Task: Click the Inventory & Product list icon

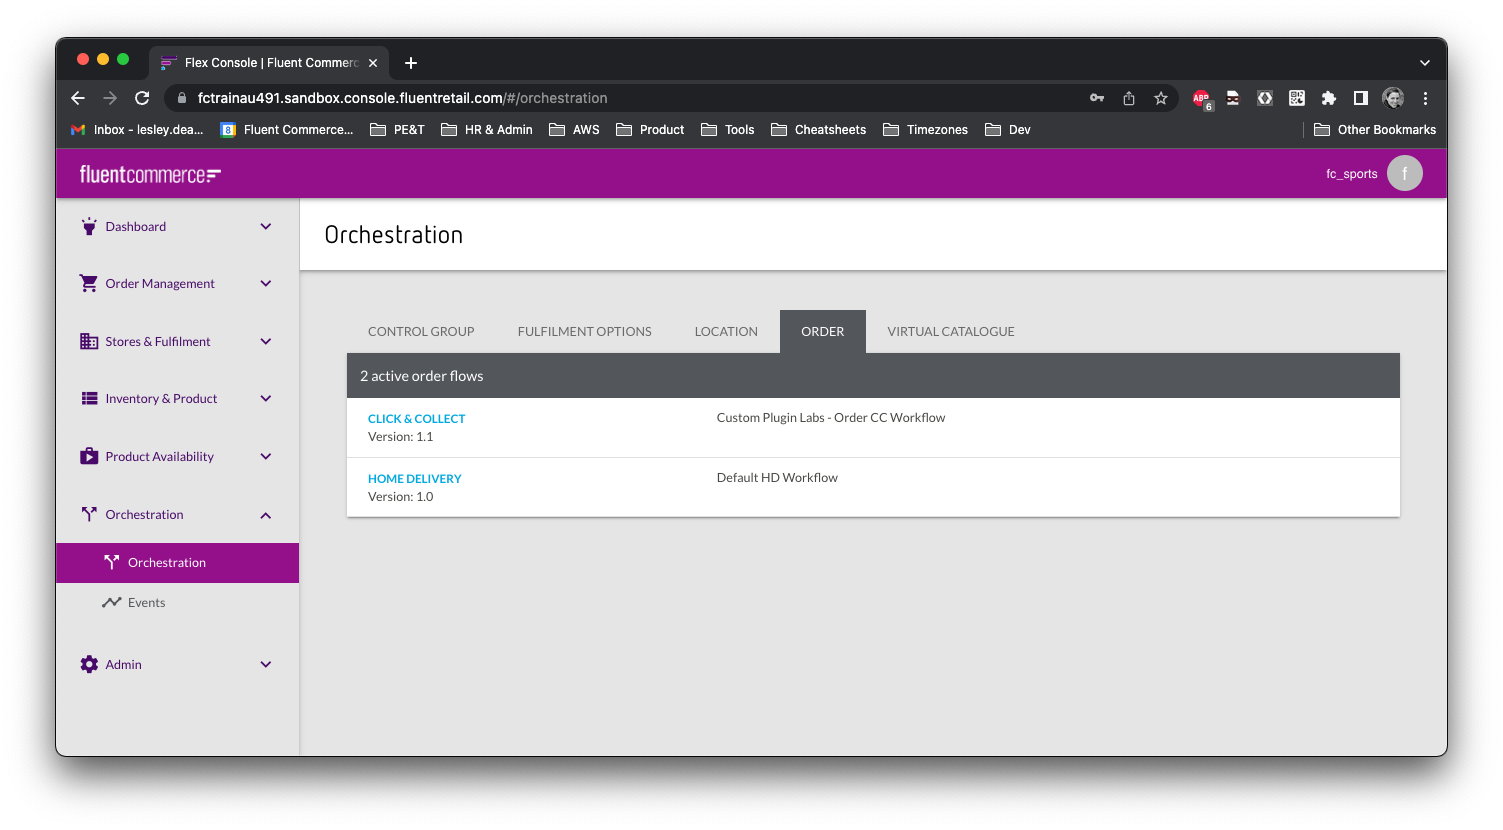Action: point(89,398)
